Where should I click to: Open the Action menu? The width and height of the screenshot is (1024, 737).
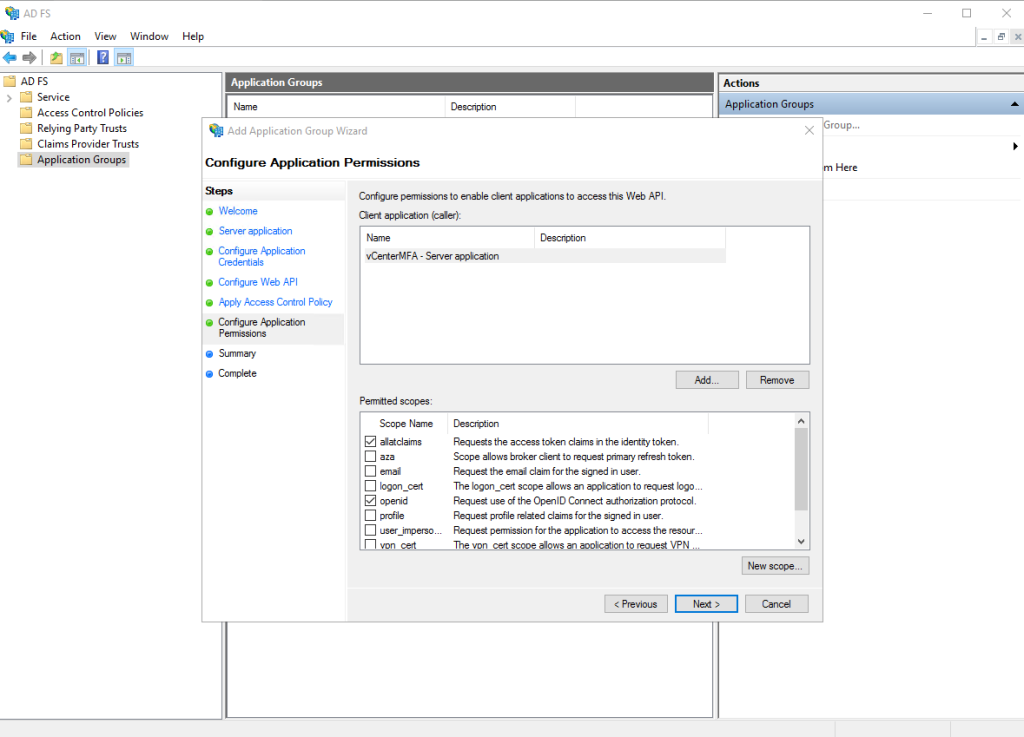65,36
